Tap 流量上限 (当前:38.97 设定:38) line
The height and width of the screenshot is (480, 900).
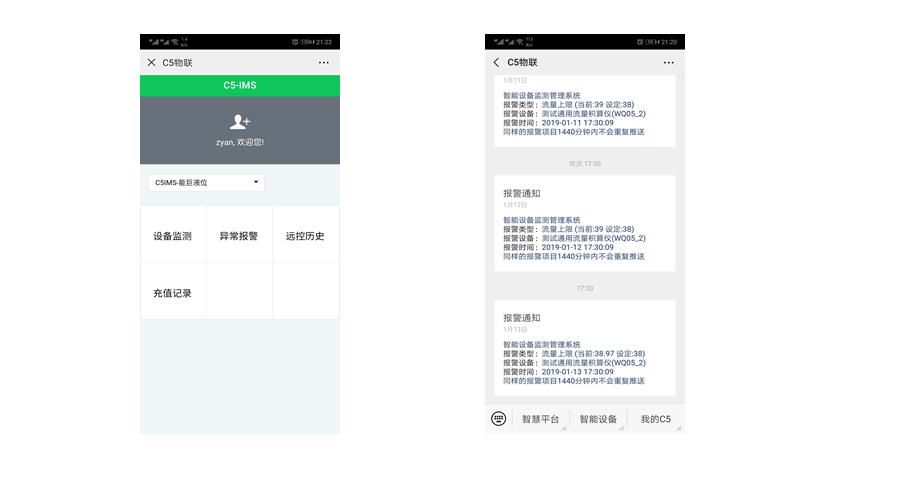pyautogui.click(x=593, y=354)
